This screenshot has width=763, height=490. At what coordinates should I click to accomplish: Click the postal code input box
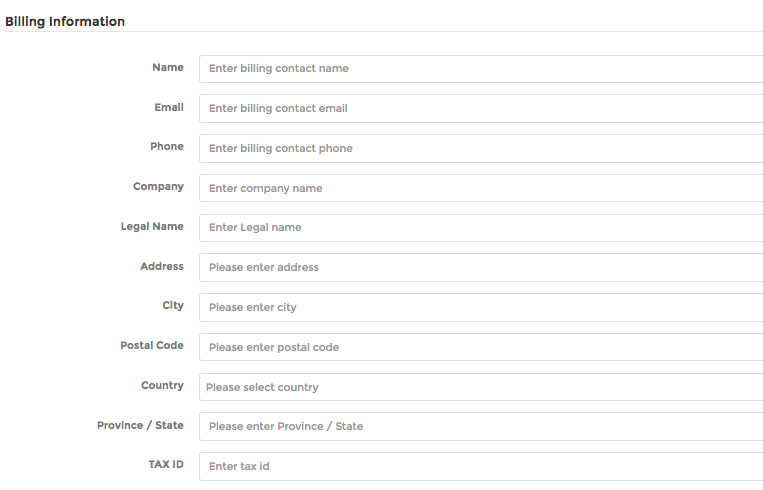pyautogui.click(x=480, y=347)
